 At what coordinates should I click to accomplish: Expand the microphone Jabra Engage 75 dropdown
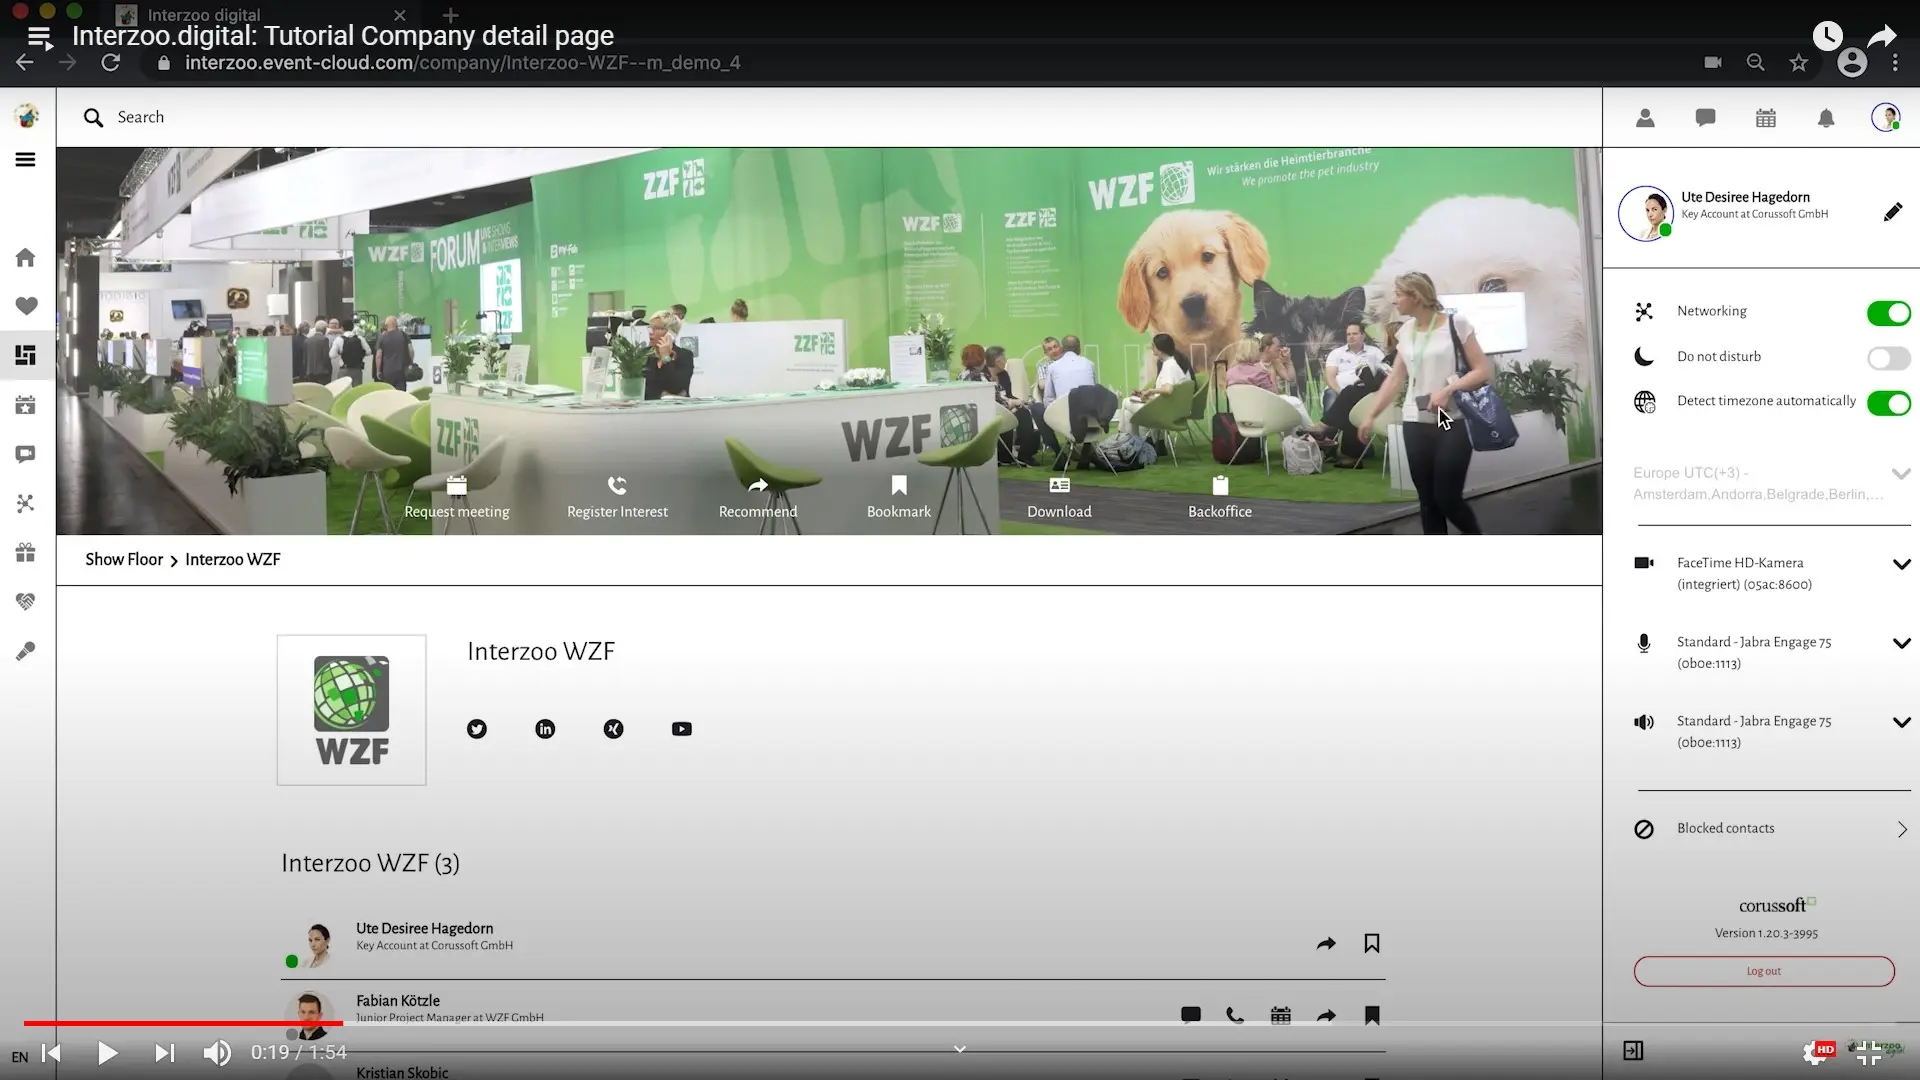click(1901, 644)
